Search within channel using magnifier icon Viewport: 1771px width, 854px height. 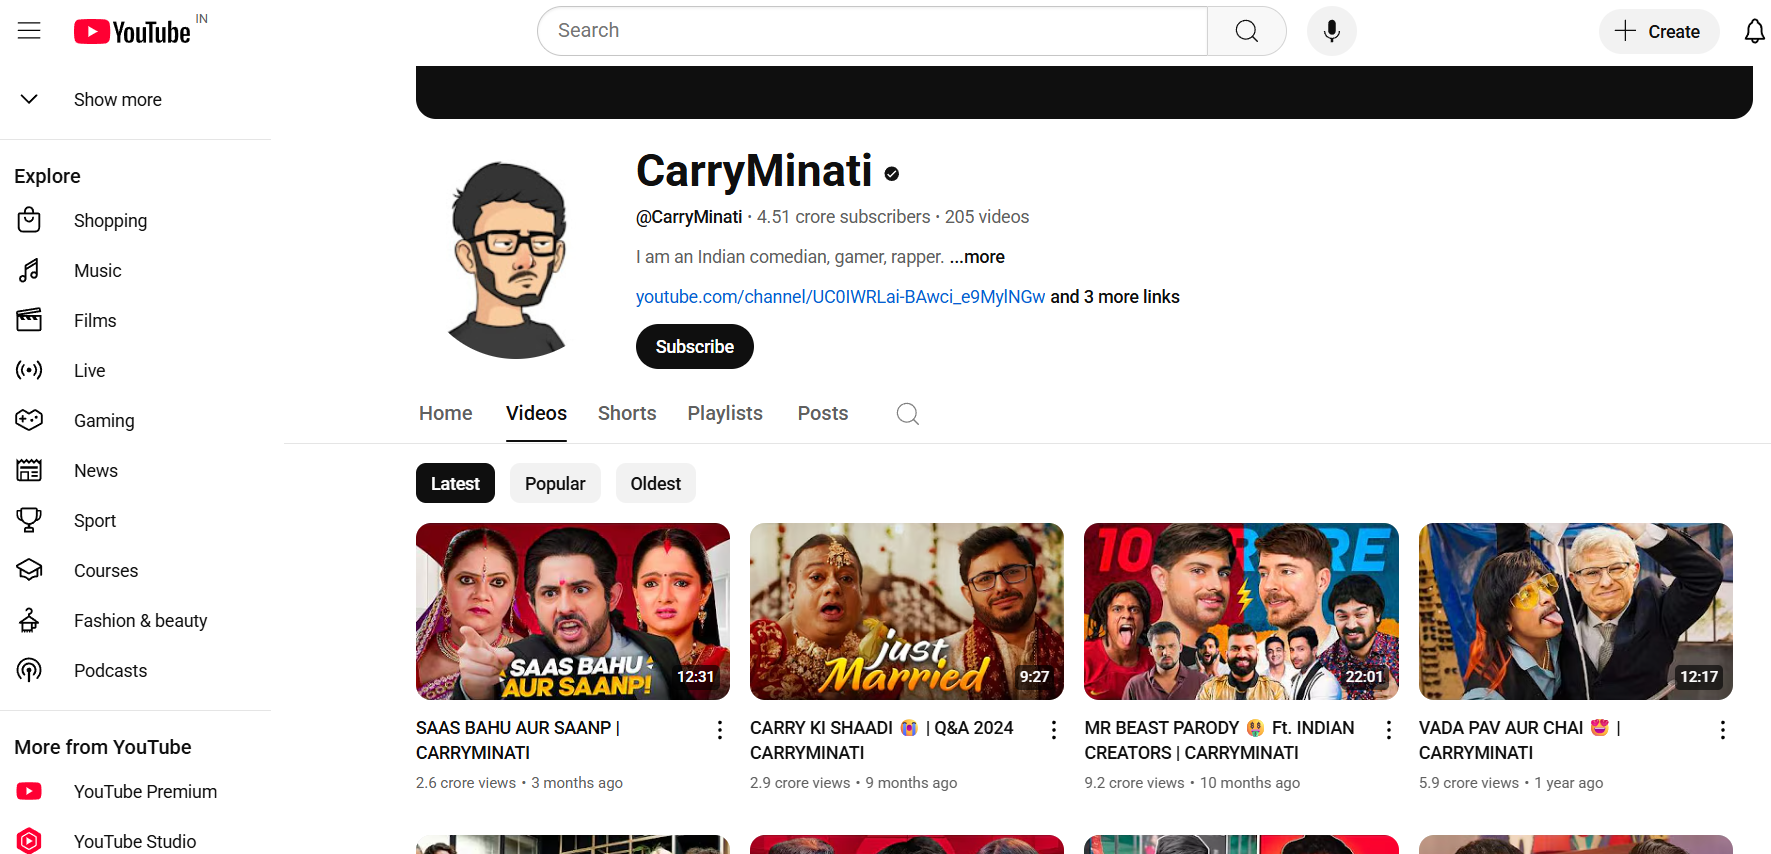908,414
